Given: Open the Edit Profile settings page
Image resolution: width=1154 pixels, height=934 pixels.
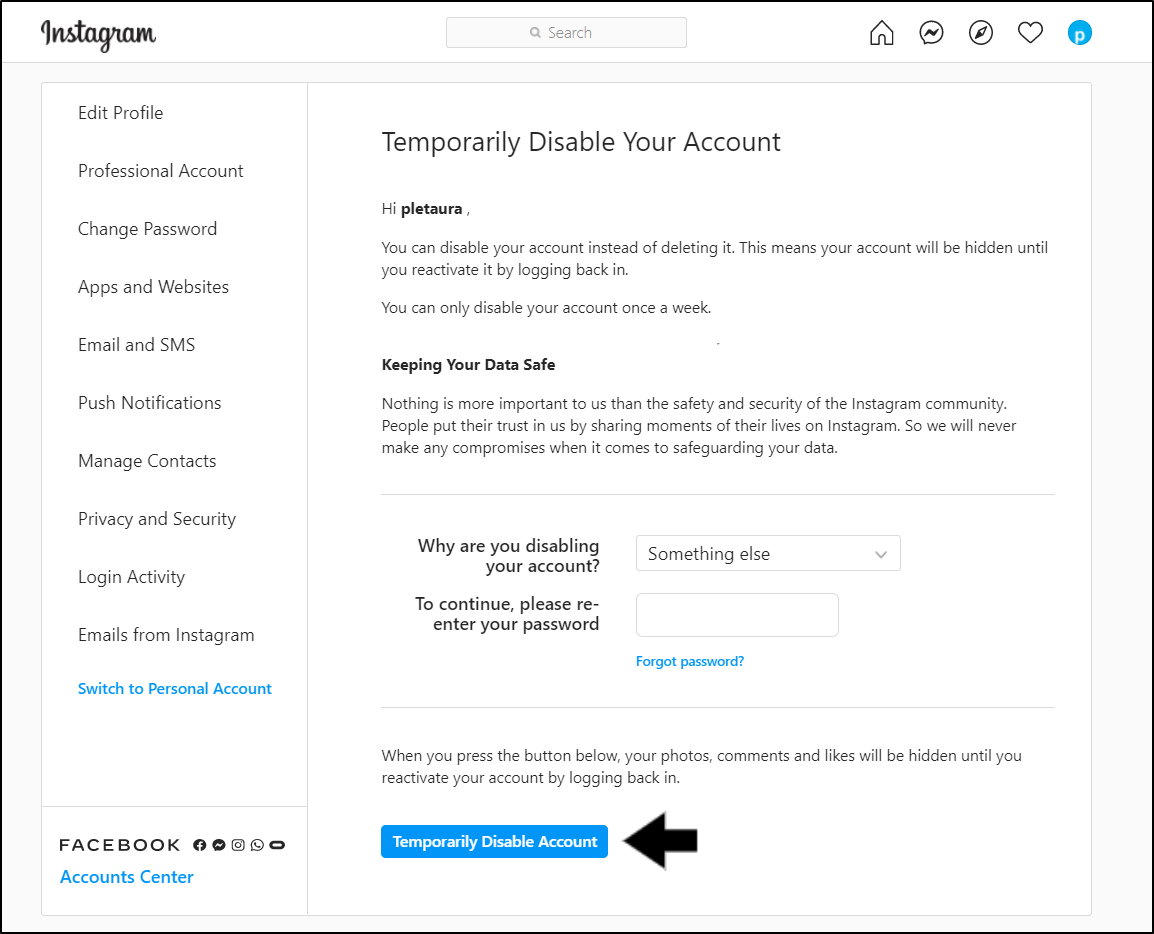Looking at the screenshot, I should click(121, 113).
